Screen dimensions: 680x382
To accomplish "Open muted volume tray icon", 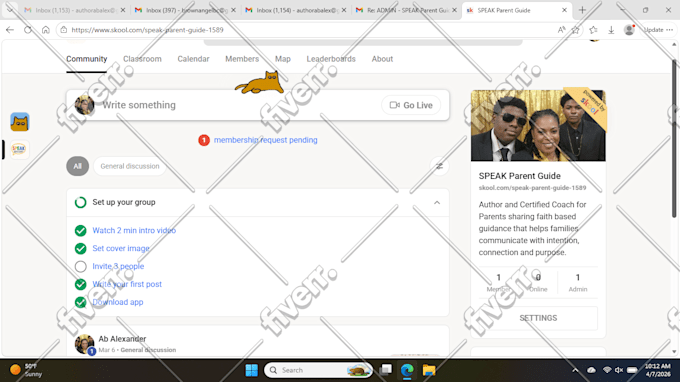I will (x=619, y=370).
